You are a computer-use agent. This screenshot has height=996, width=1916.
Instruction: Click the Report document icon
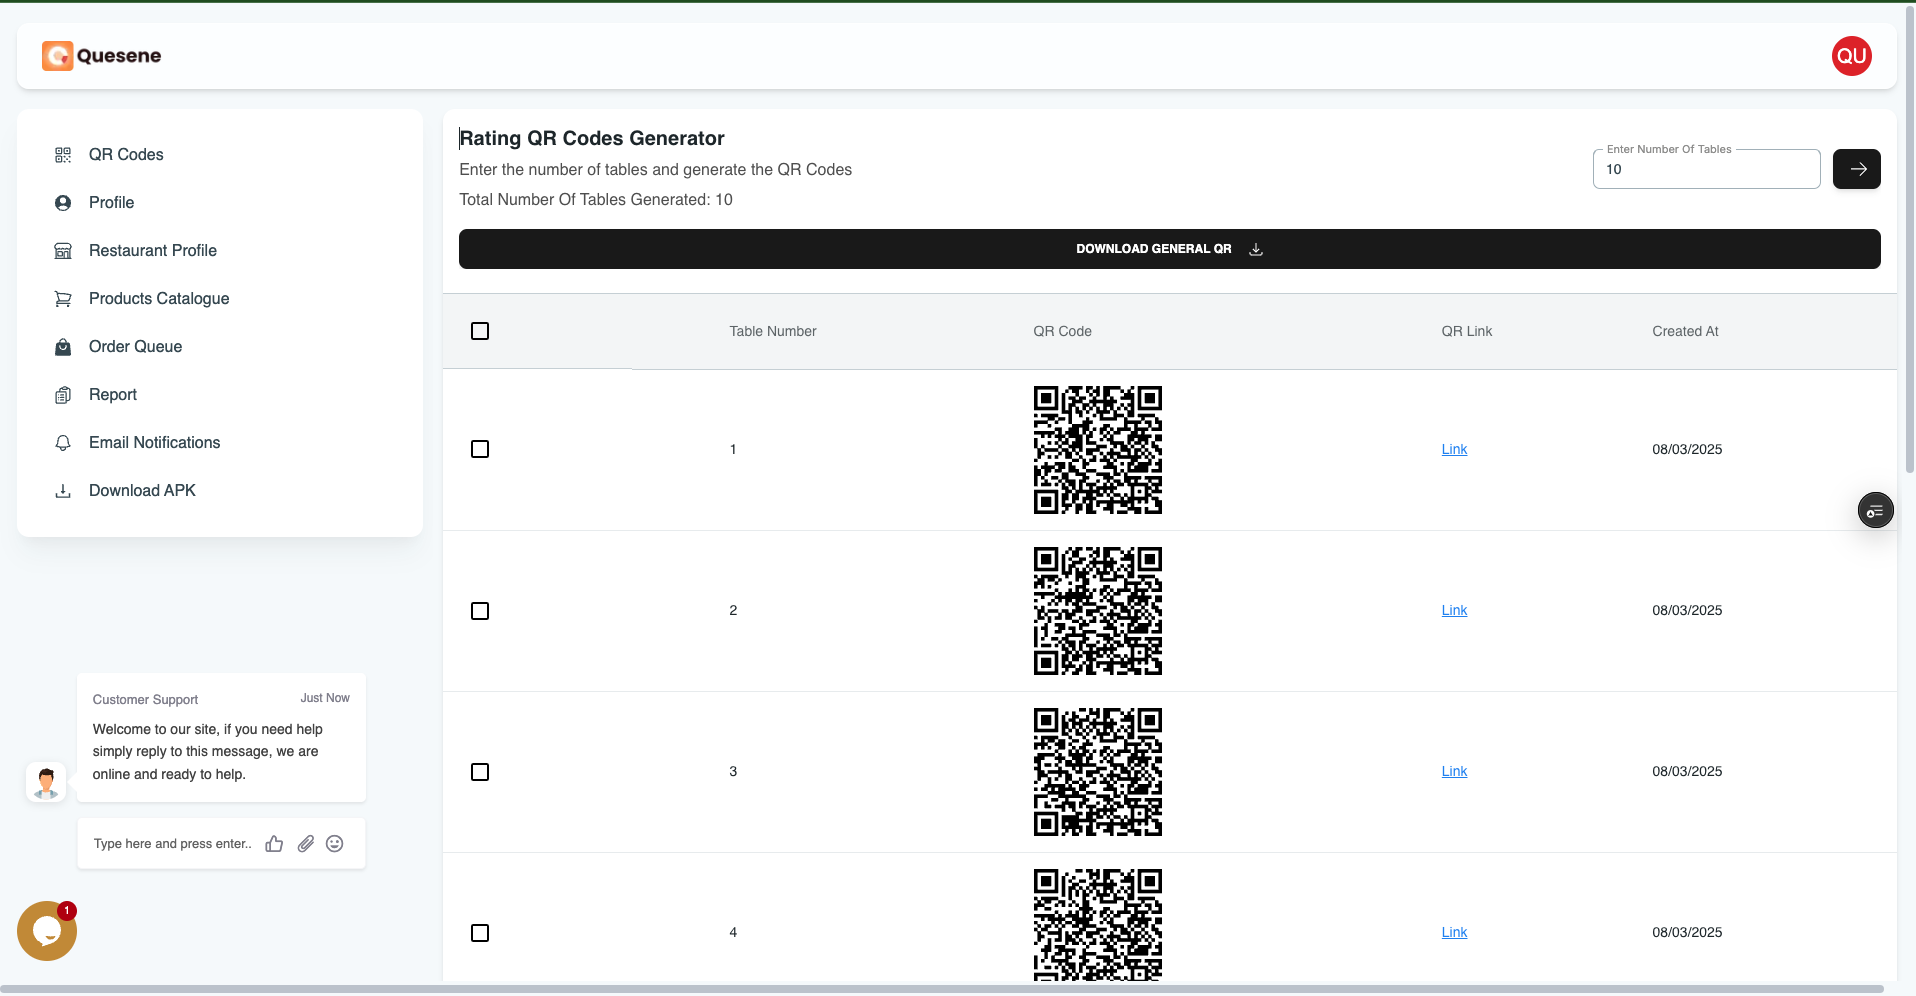coord(63,395)
